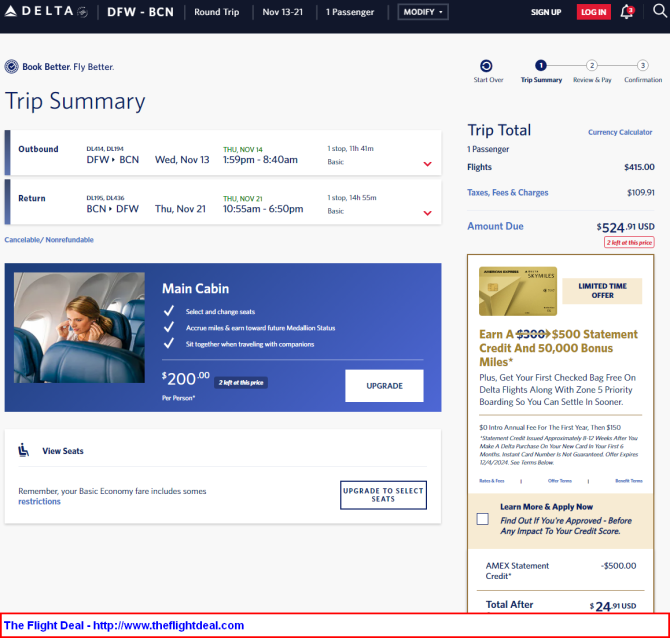Click the 10:55am - 6:50pm return time

pyautogui.click(x=263, y=209)
